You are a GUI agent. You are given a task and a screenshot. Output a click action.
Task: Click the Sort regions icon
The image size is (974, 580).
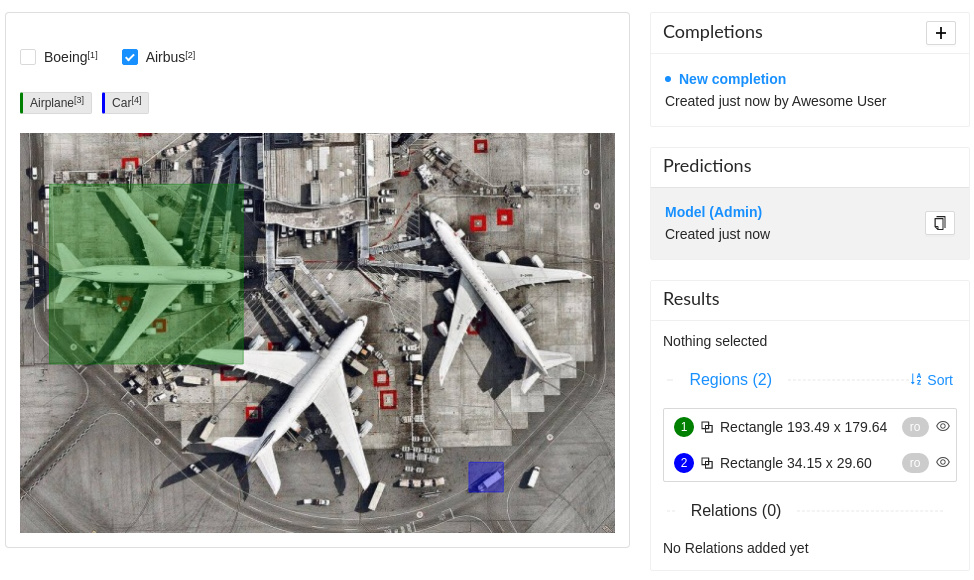(916, 379)
